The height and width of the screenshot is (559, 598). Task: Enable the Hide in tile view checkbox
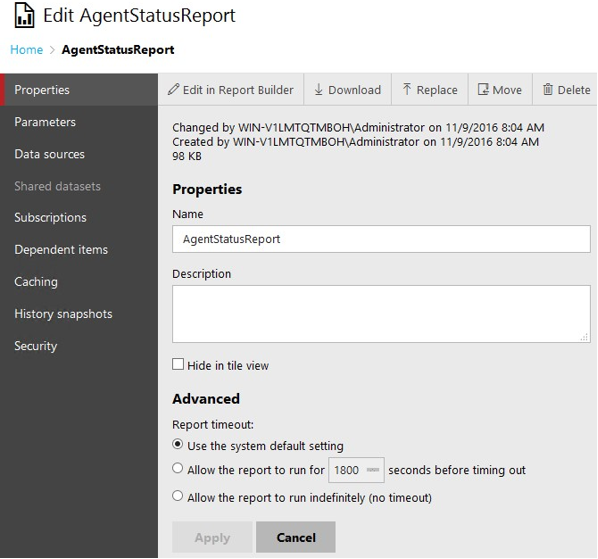pos(178,364)
